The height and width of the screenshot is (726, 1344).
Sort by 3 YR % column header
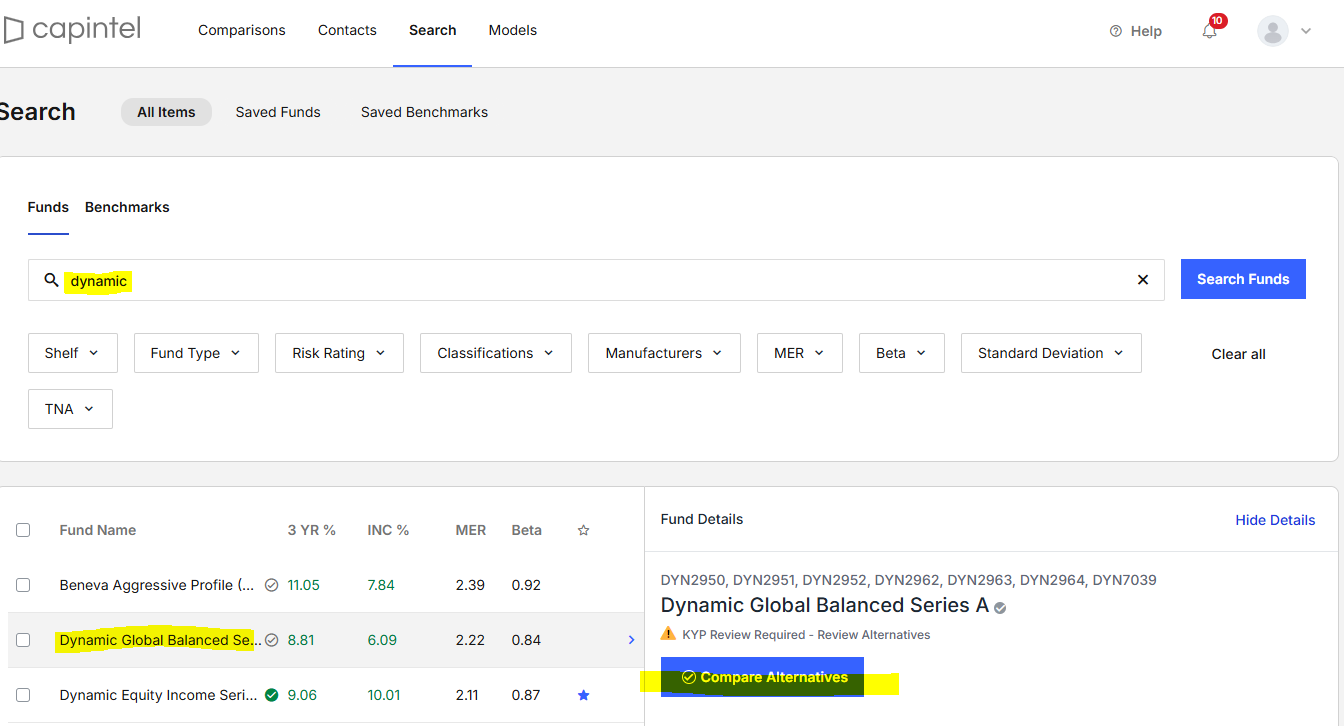click(312, 530)
